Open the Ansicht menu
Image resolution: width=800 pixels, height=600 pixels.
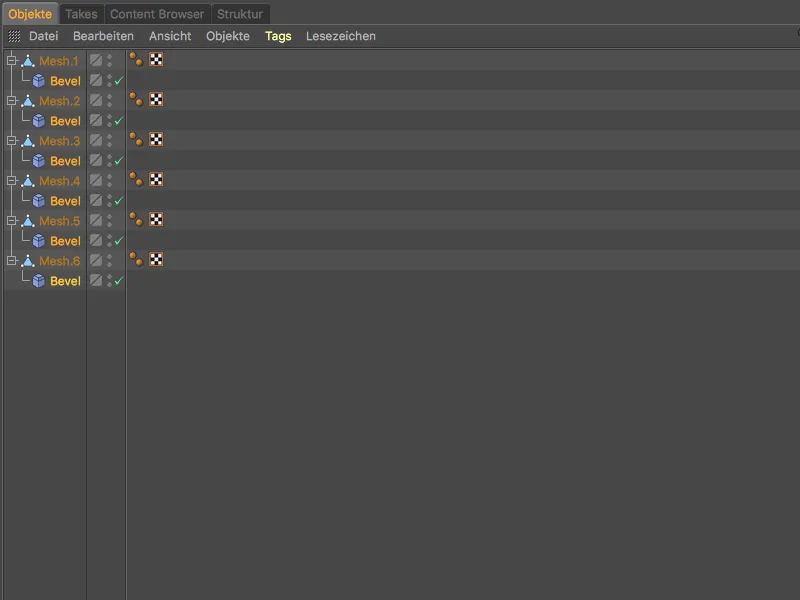coord(170,36)
